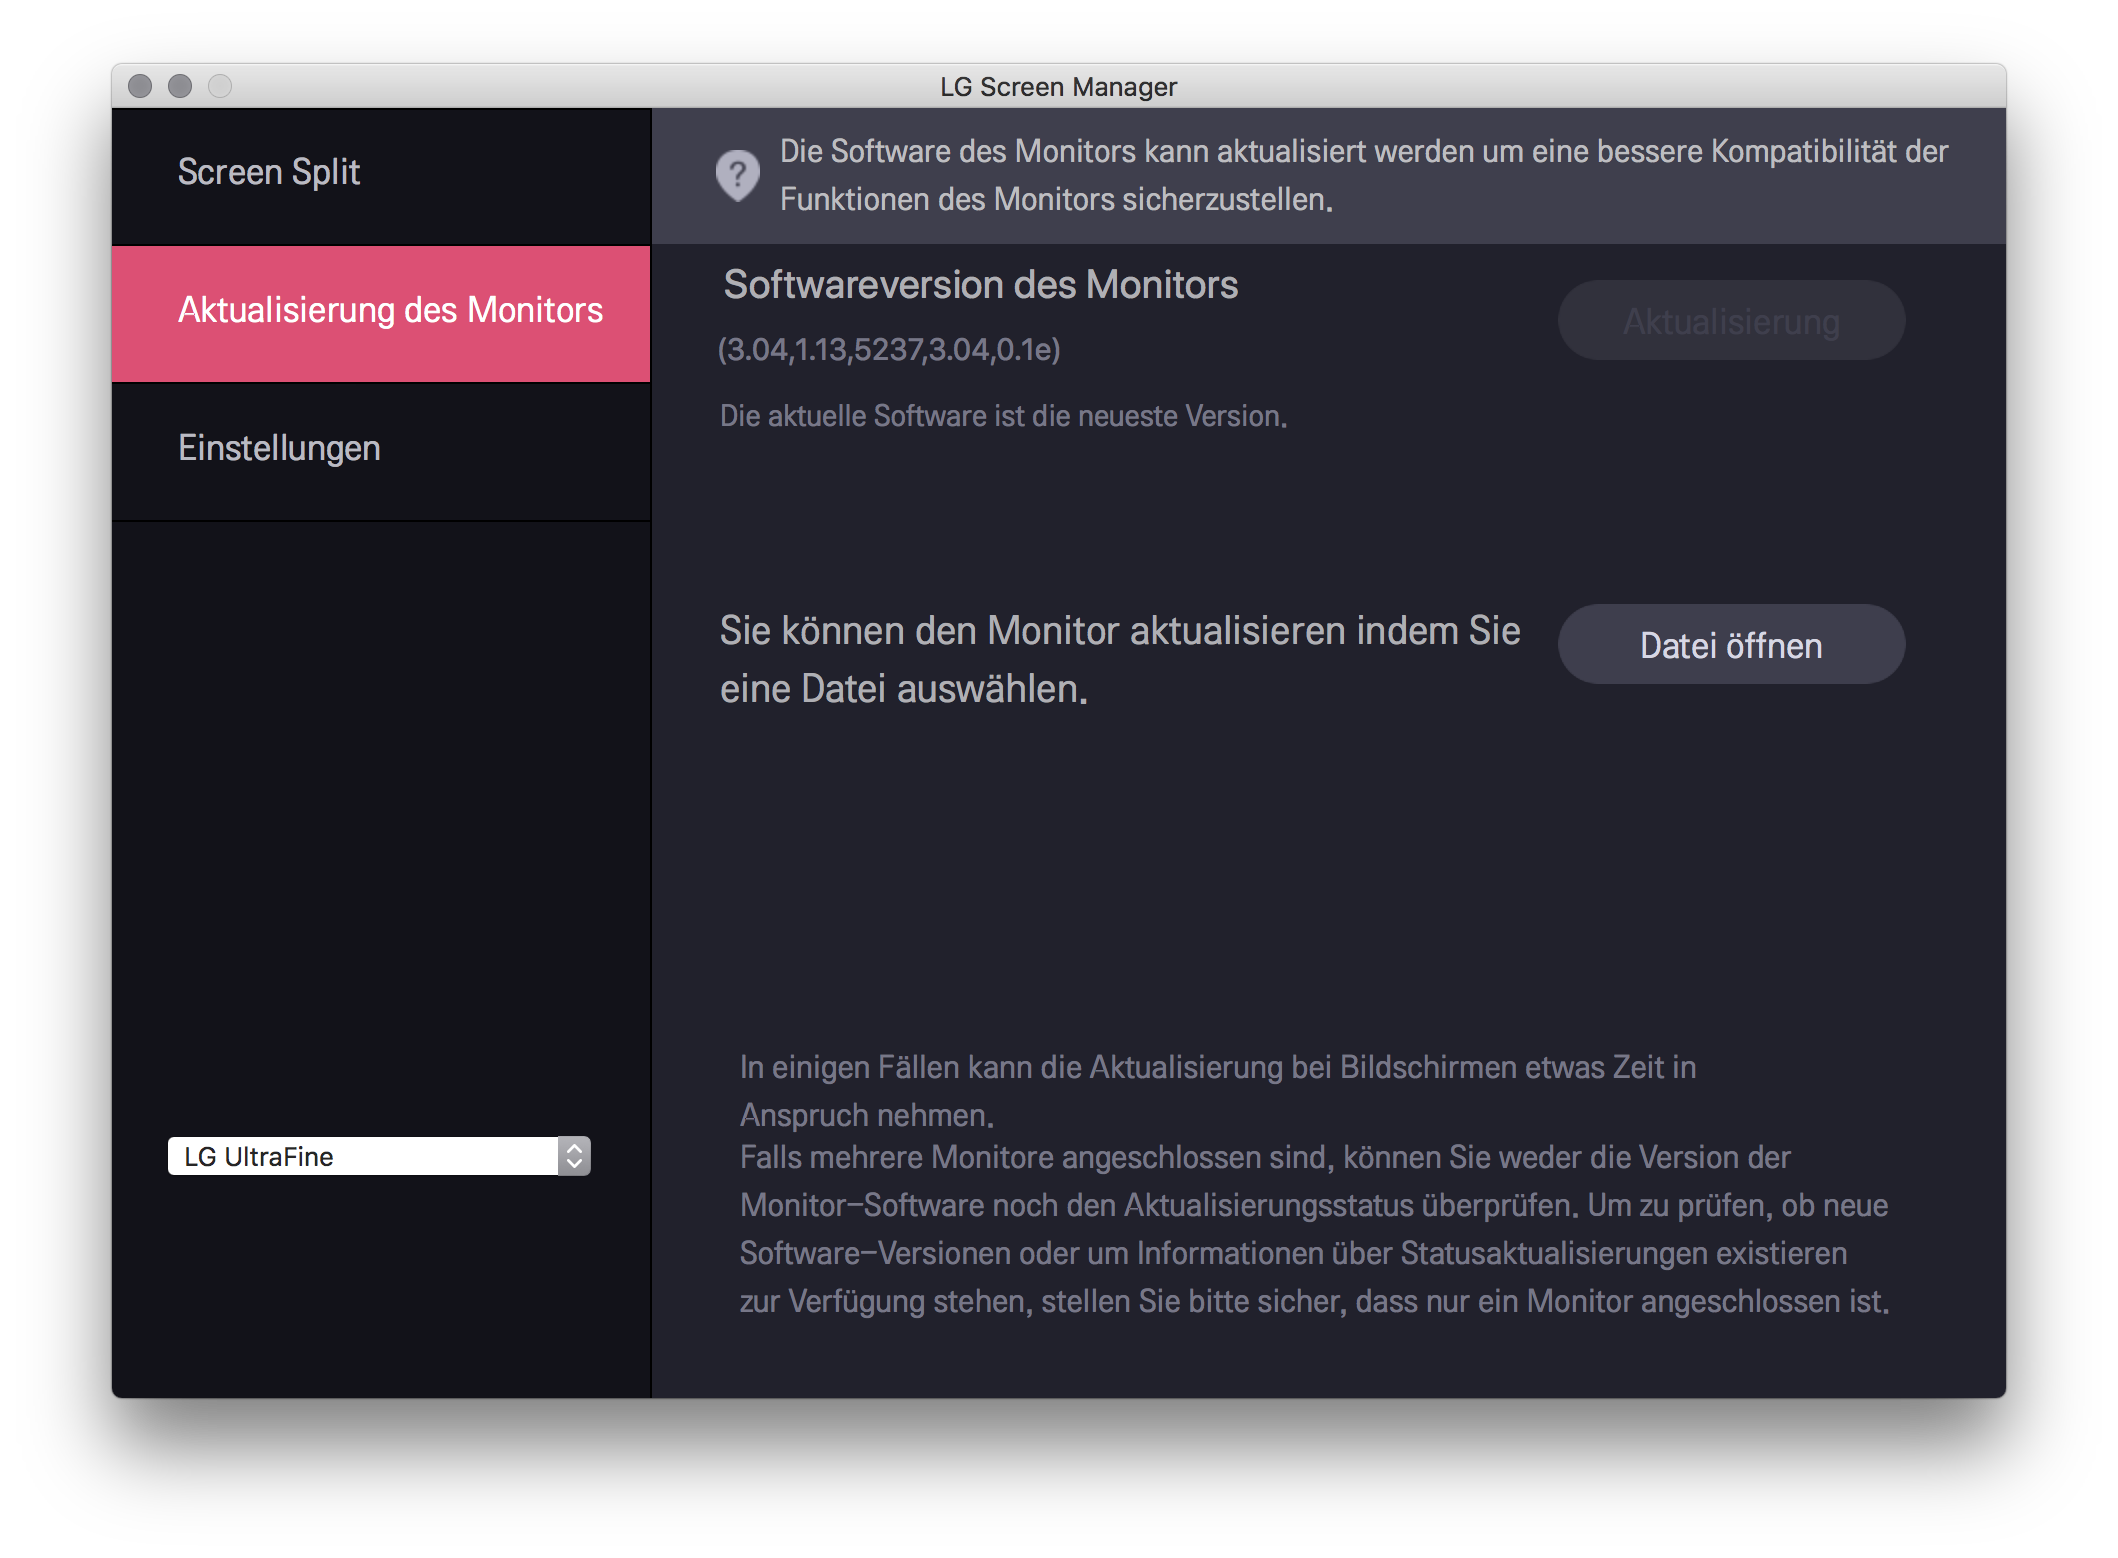Open the Screen Split section
2118x1558 pixels.
[270, 172]
